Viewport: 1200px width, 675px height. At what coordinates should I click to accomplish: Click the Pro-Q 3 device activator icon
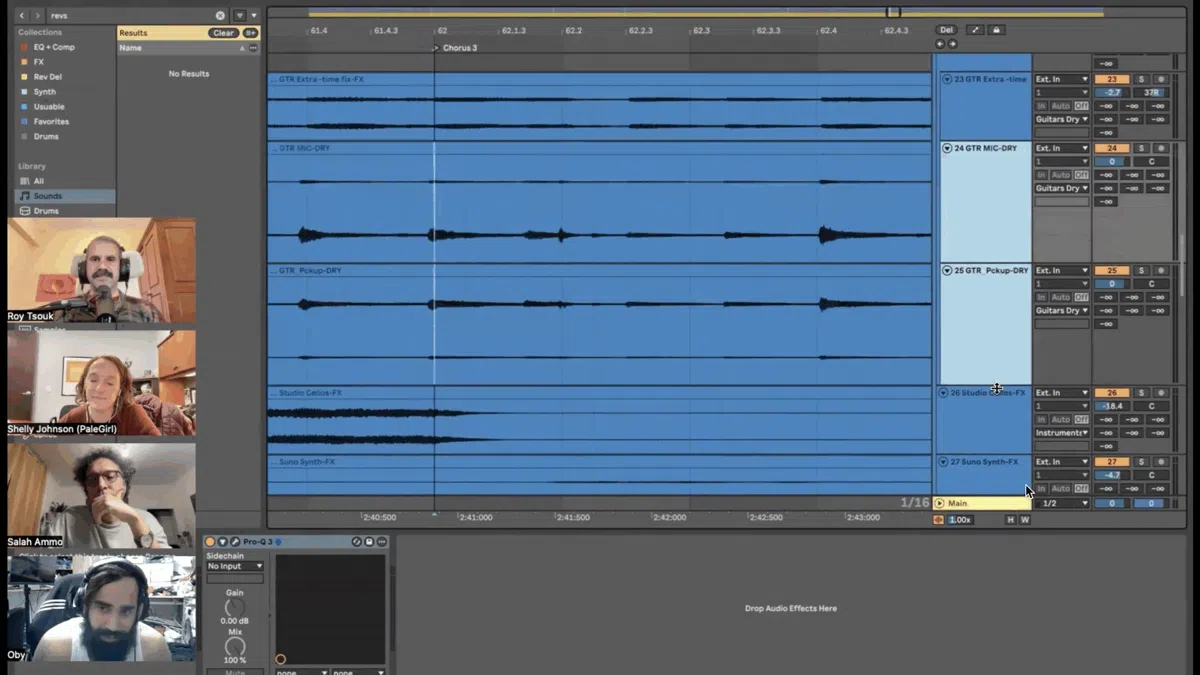point(210,542)
